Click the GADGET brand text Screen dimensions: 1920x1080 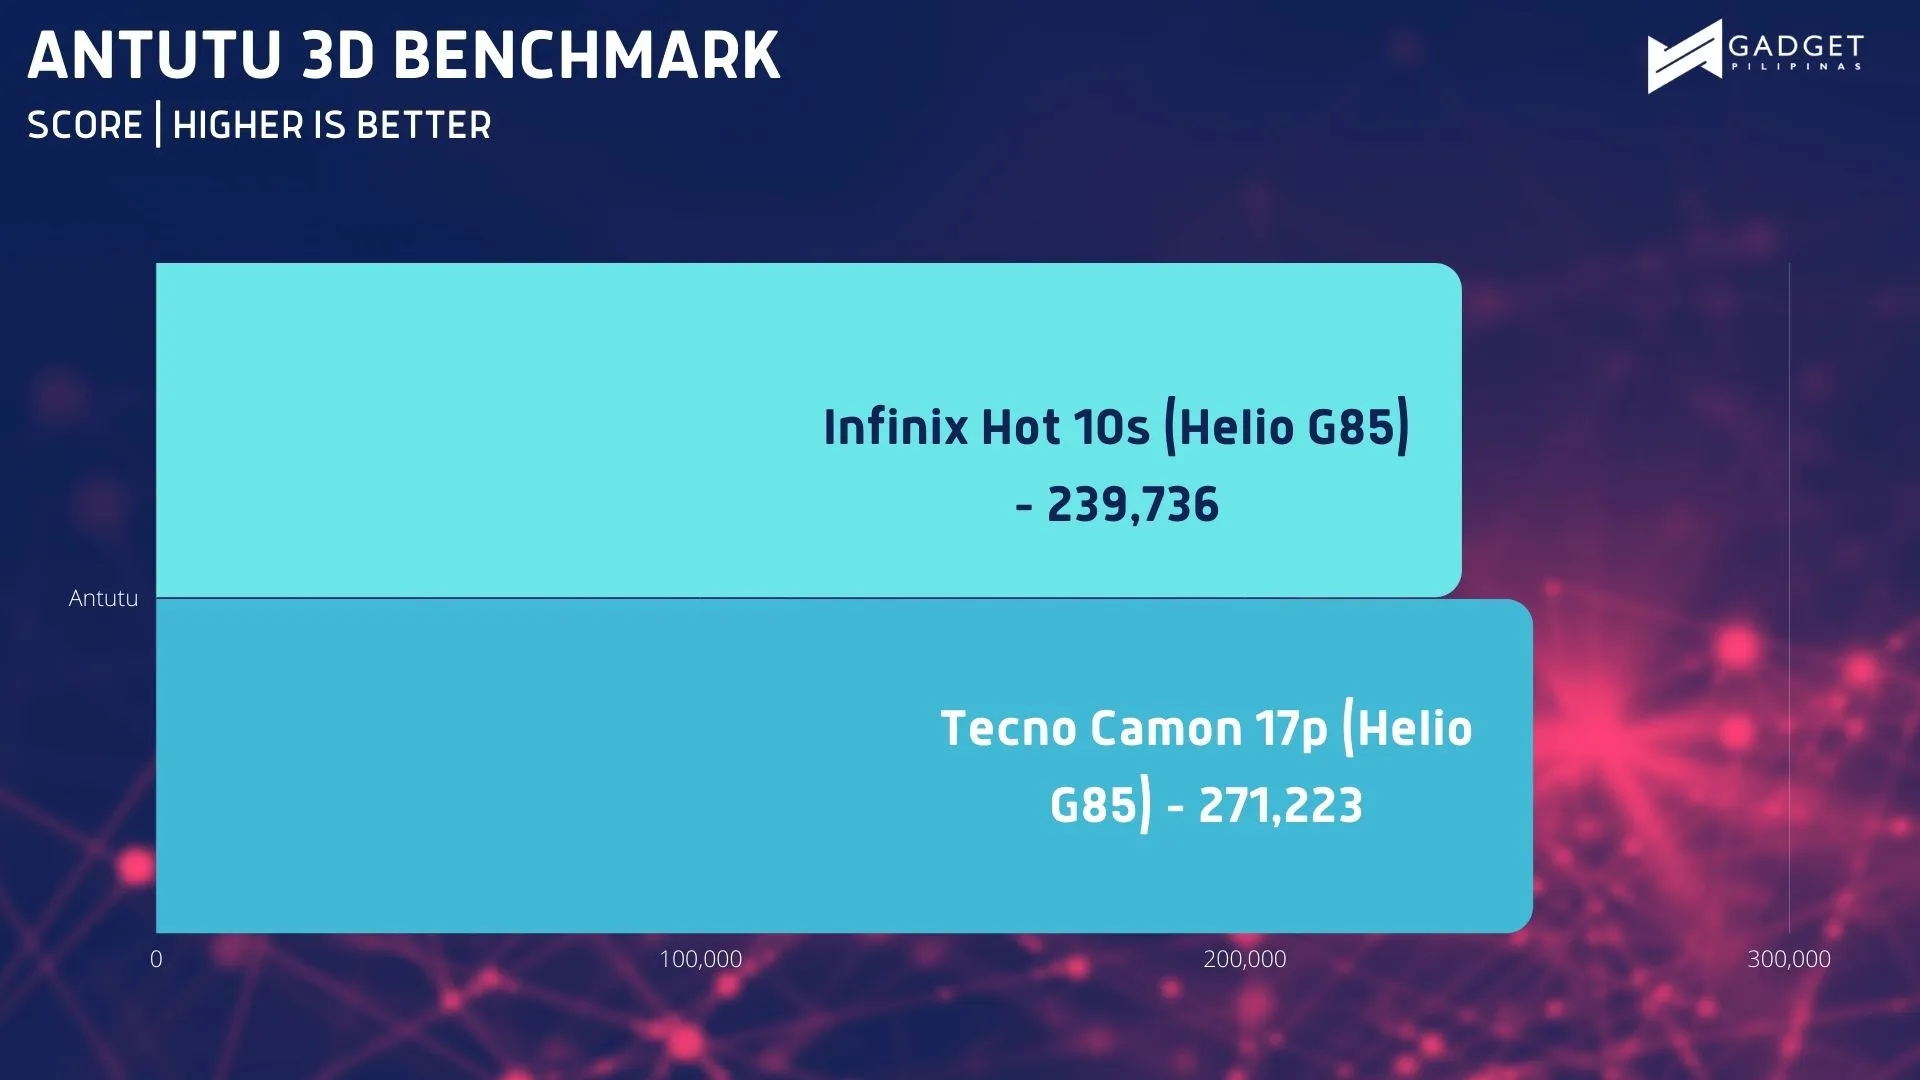[1796, 46]
